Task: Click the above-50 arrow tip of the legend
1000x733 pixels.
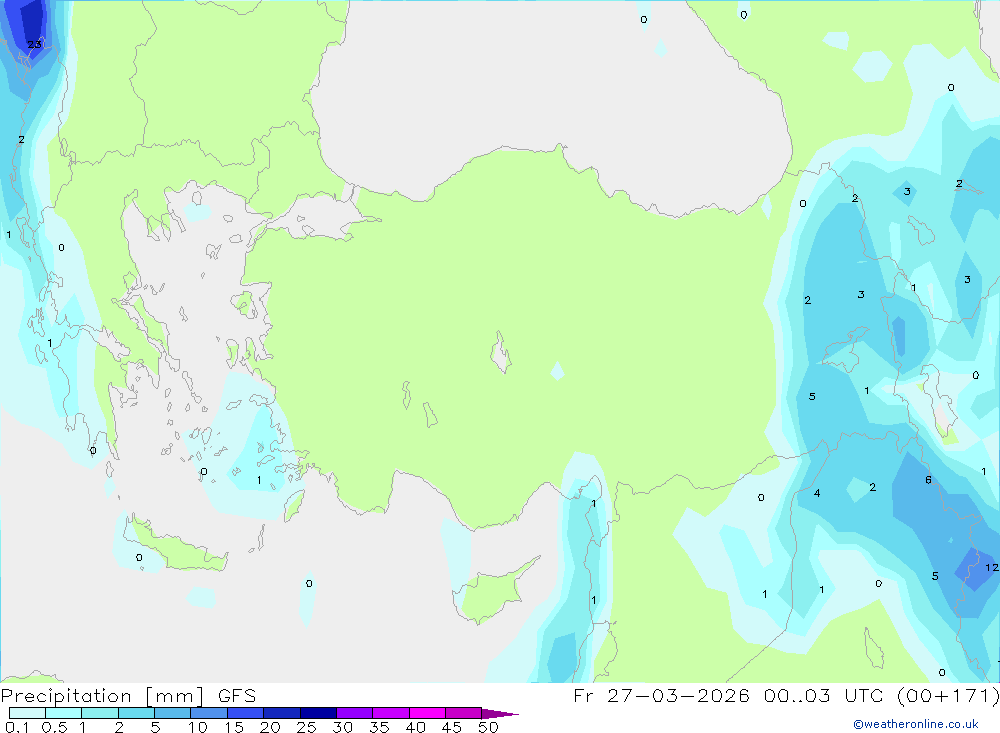Action: coord(500,713)
